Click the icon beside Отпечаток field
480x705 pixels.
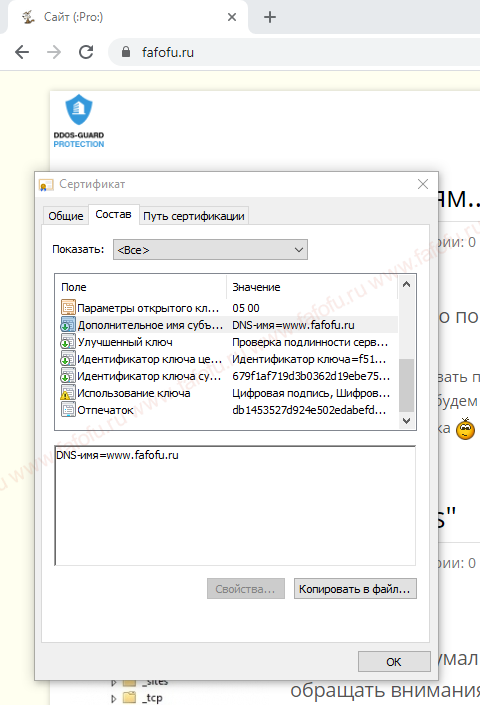68,410
